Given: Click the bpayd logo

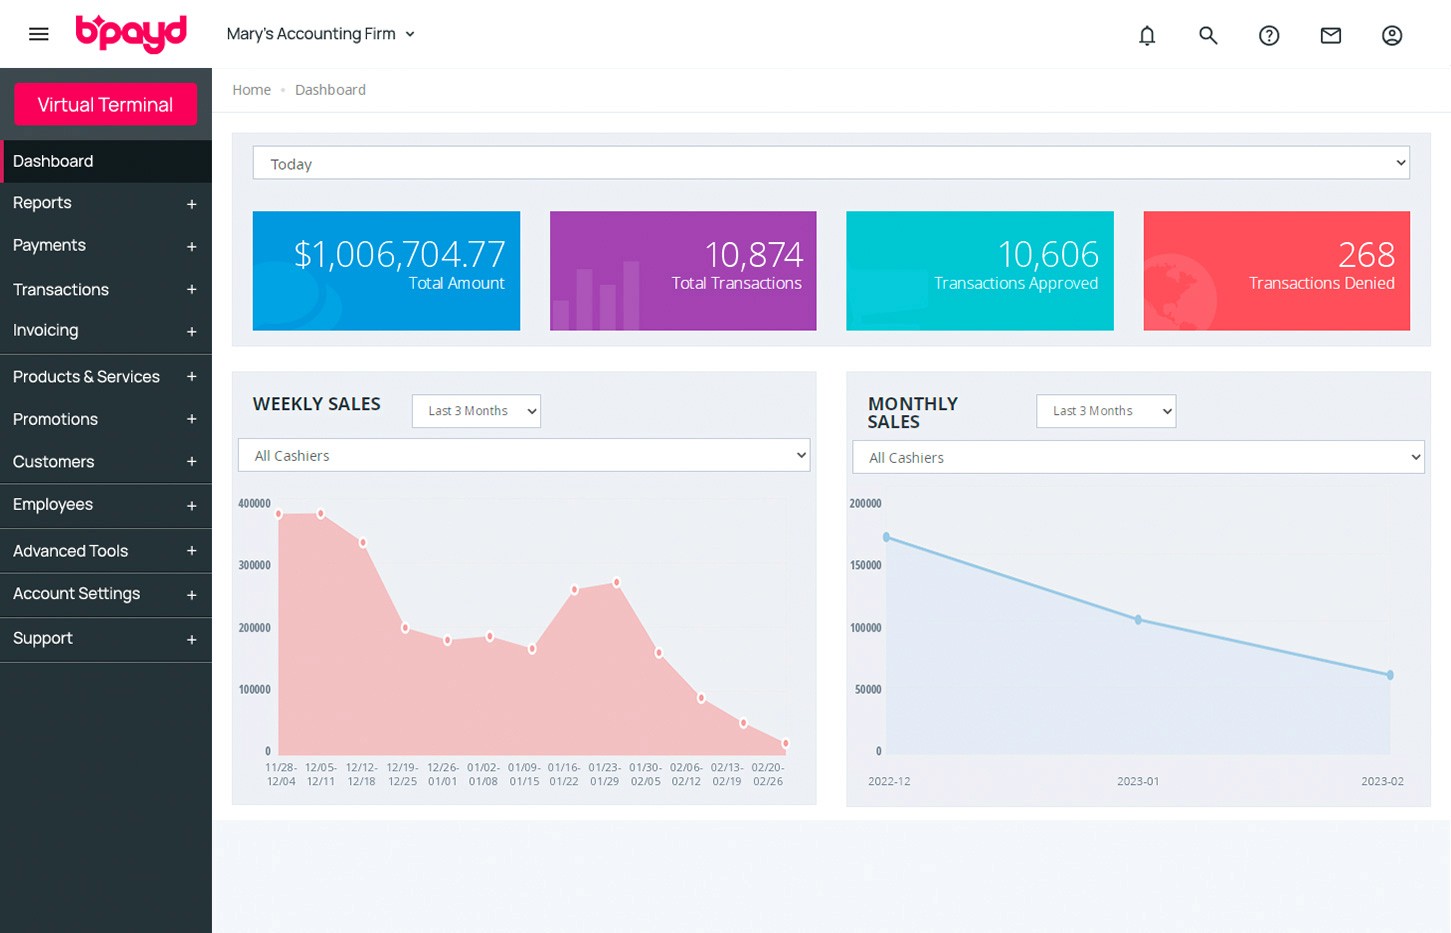Looking at the screenshot, I should [131, 33].
